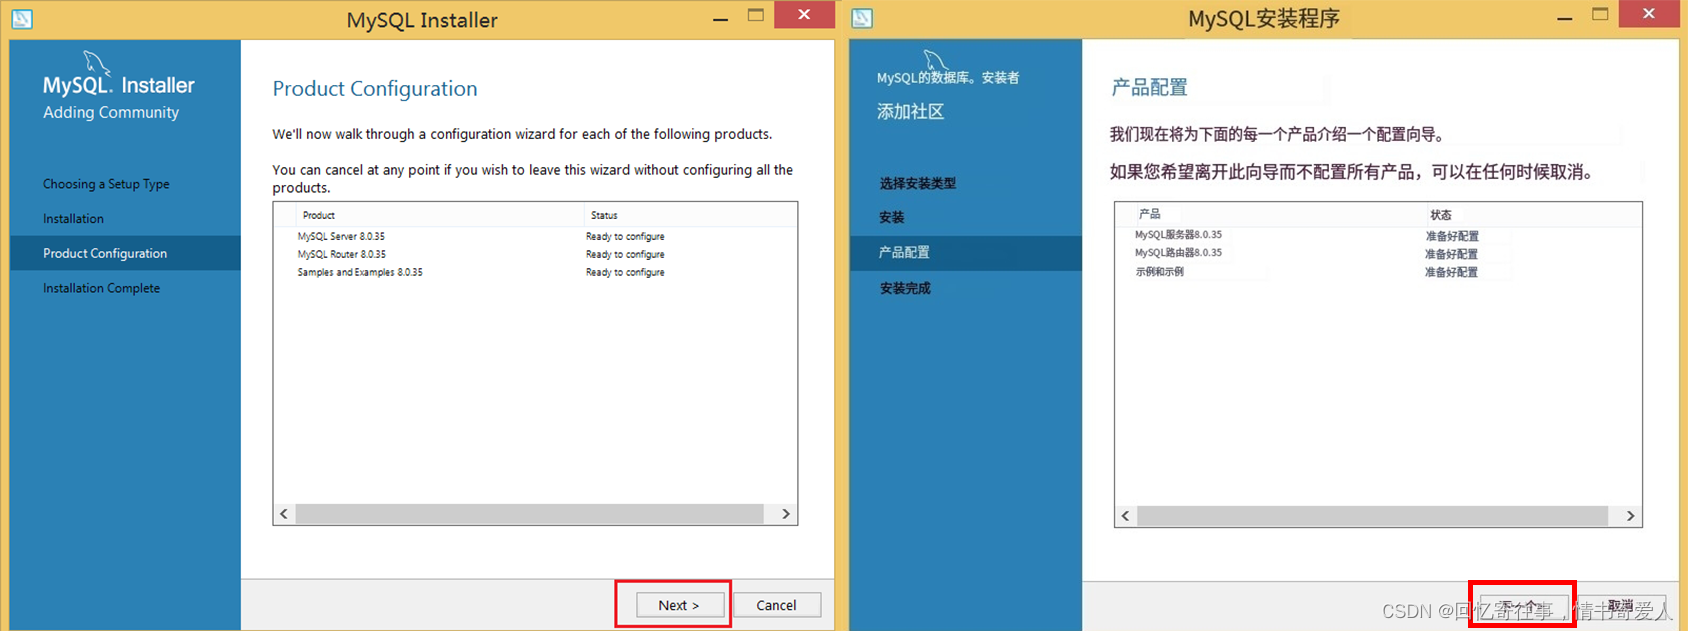Screen dimensions: 1689x631
Task: Select Installation Complete sidebar step
Action: coord(101,288)
